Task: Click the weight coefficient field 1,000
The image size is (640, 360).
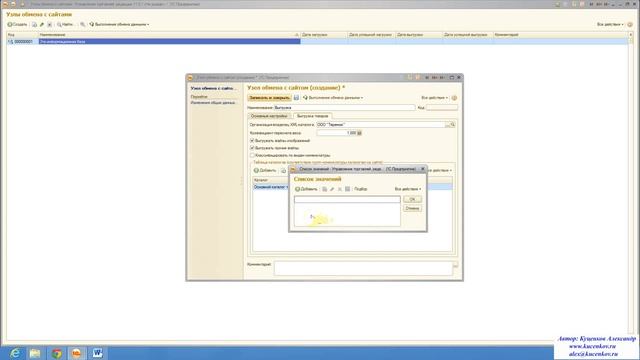Action: coord(336,133)
